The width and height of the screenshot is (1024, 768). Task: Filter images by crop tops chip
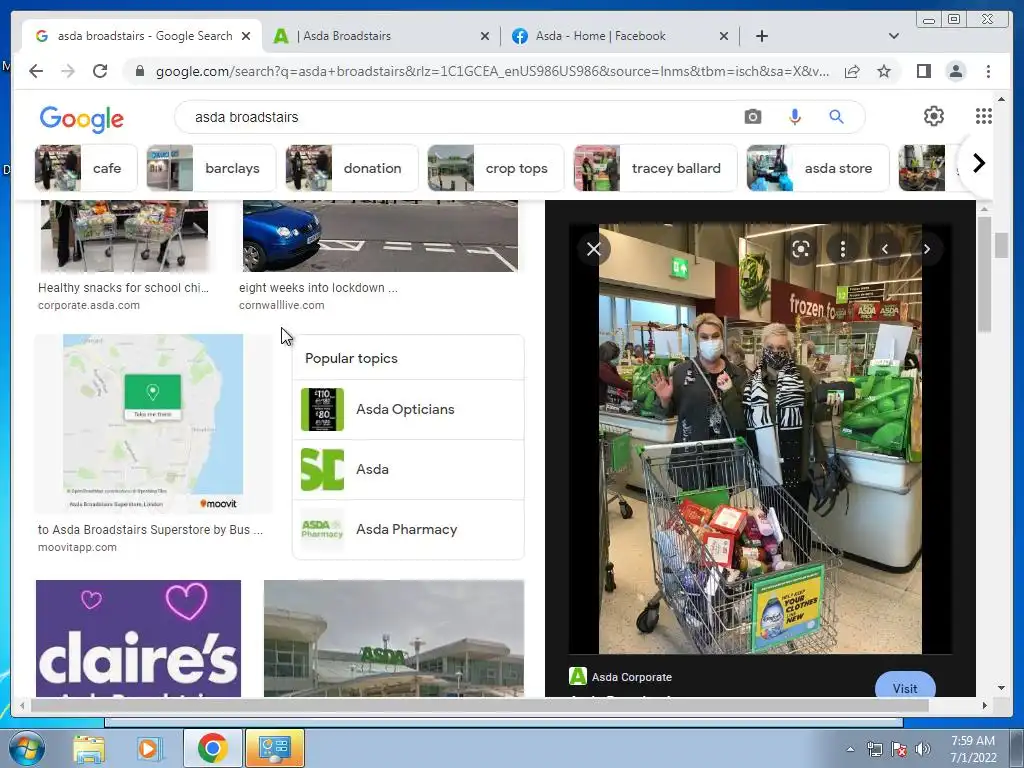pyautogui.click(x=495, y=168)
